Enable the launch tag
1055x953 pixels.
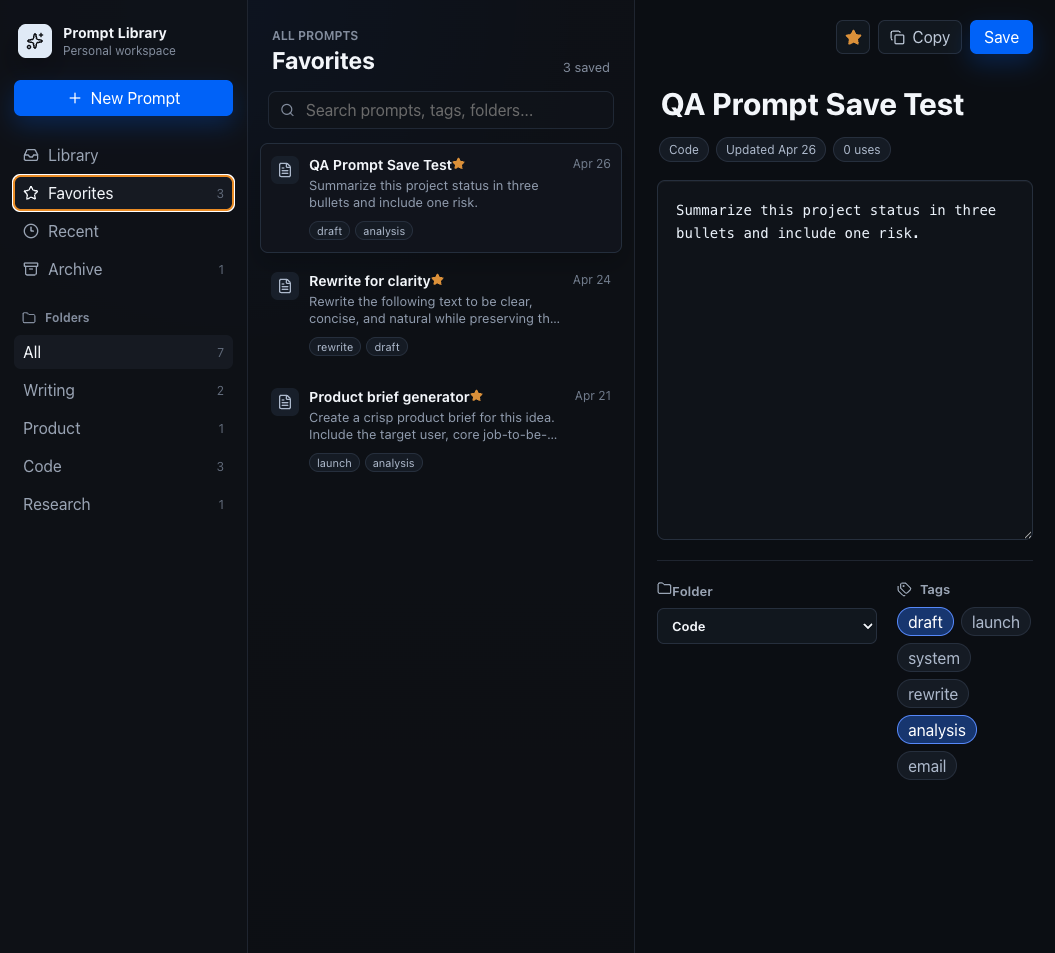point(995,622)
